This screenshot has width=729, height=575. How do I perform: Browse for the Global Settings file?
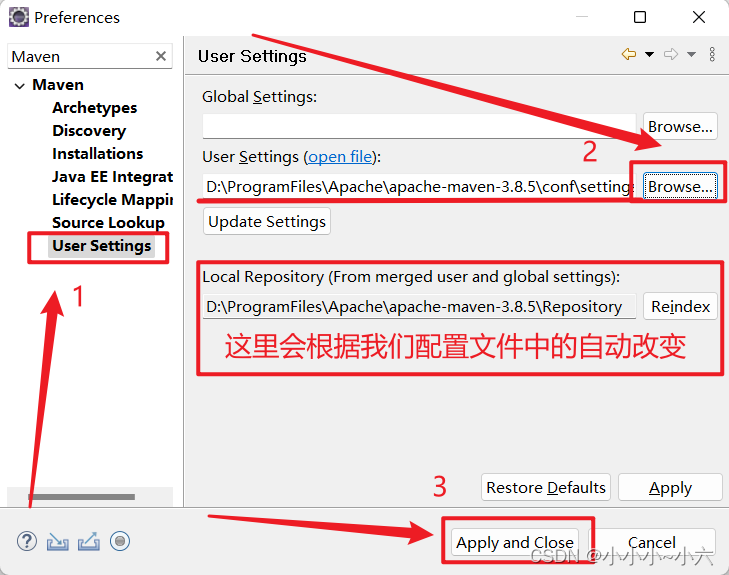(x=680, y=126)
